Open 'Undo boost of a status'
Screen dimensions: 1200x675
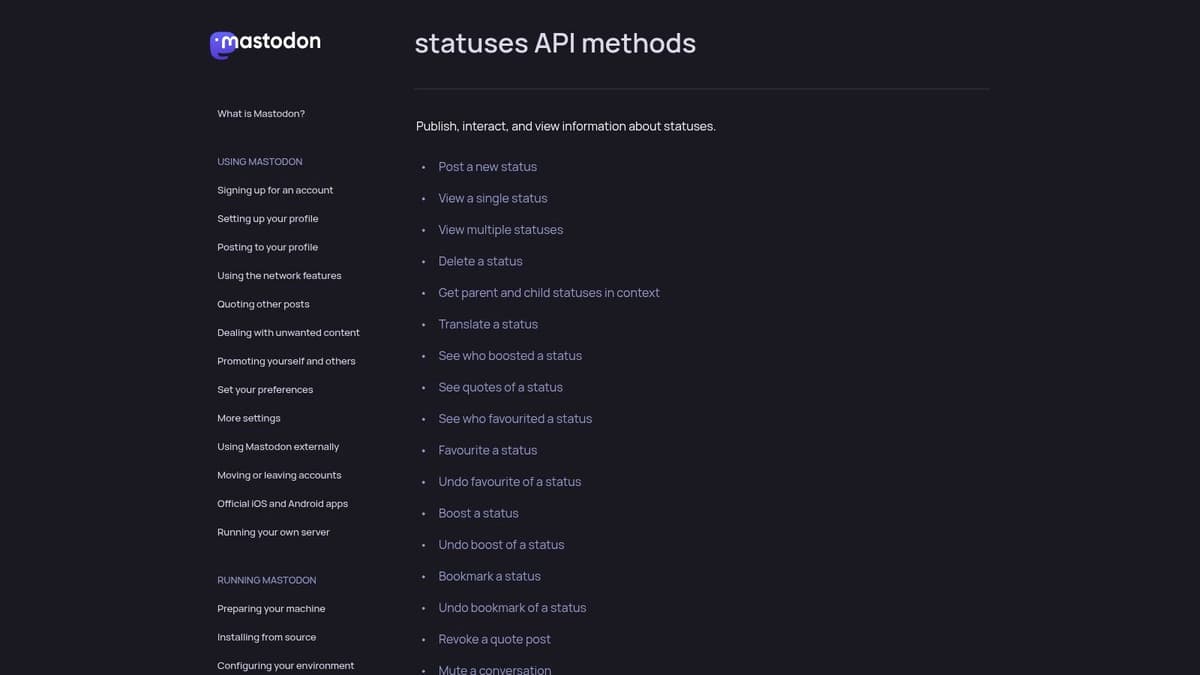[501, 545]
